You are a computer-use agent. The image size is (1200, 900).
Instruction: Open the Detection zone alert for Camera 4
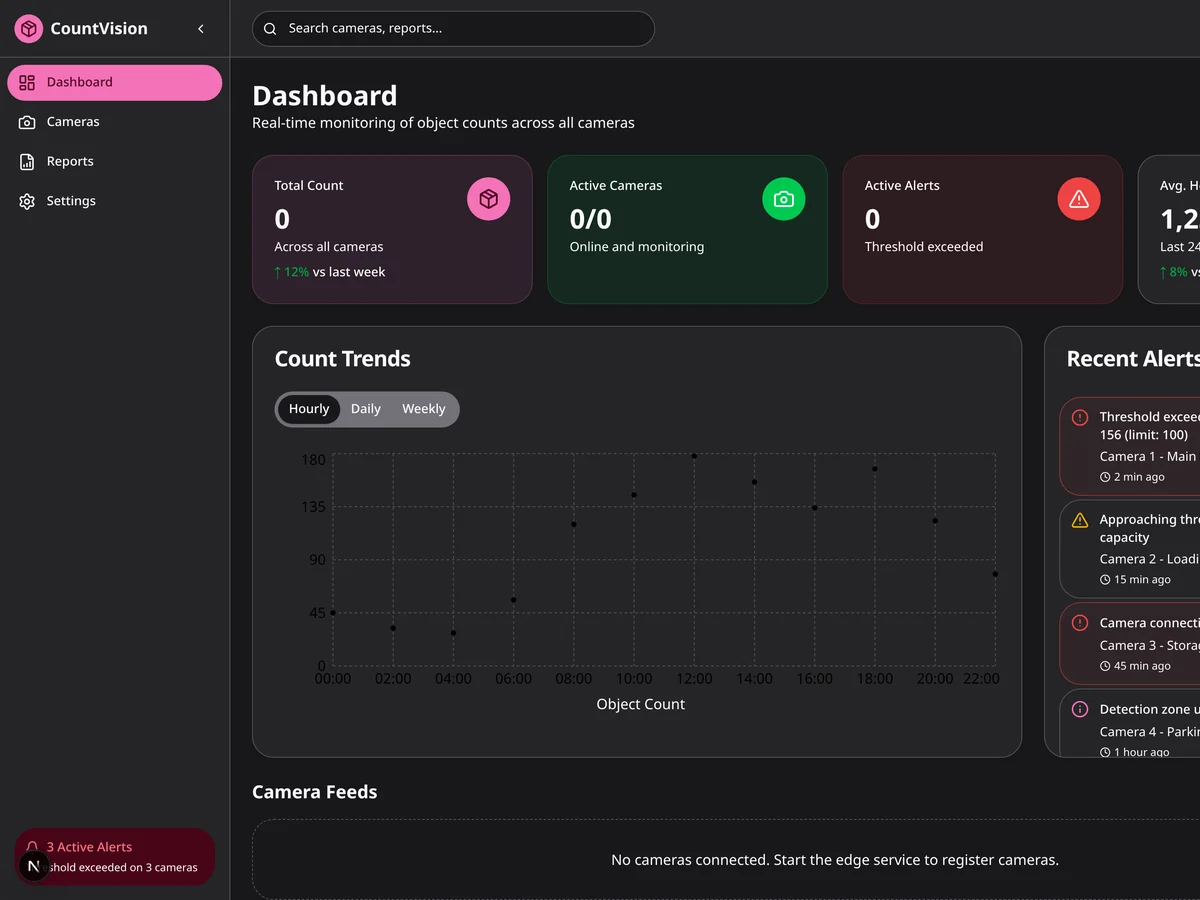[1130, 724]
